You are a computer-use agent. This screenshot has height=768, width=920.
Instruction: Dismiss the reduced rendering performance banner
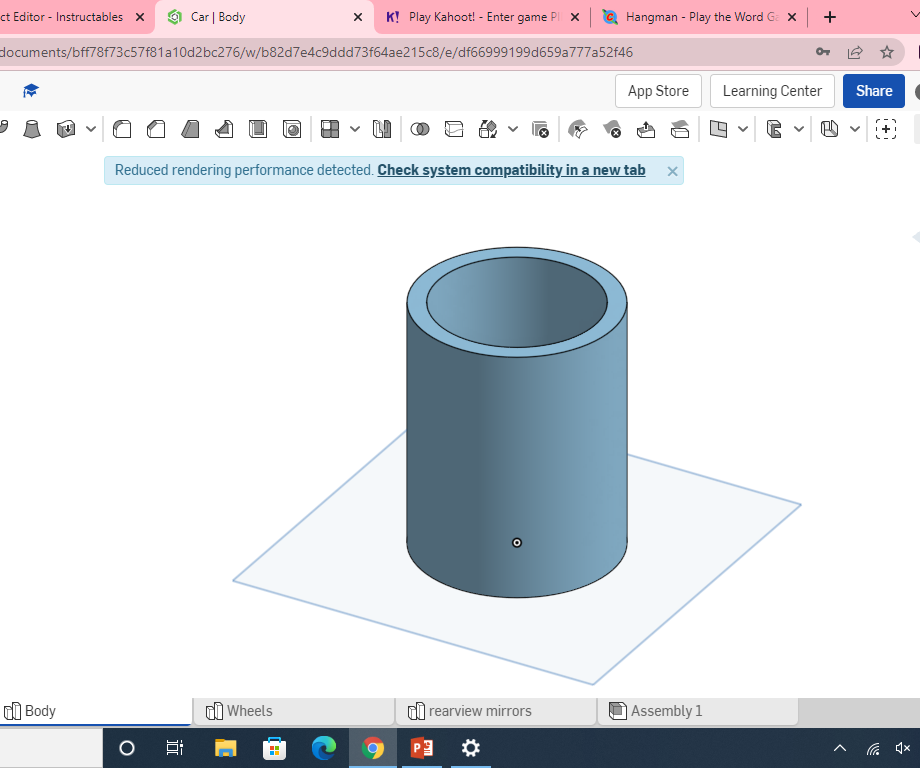click(672, 171)
